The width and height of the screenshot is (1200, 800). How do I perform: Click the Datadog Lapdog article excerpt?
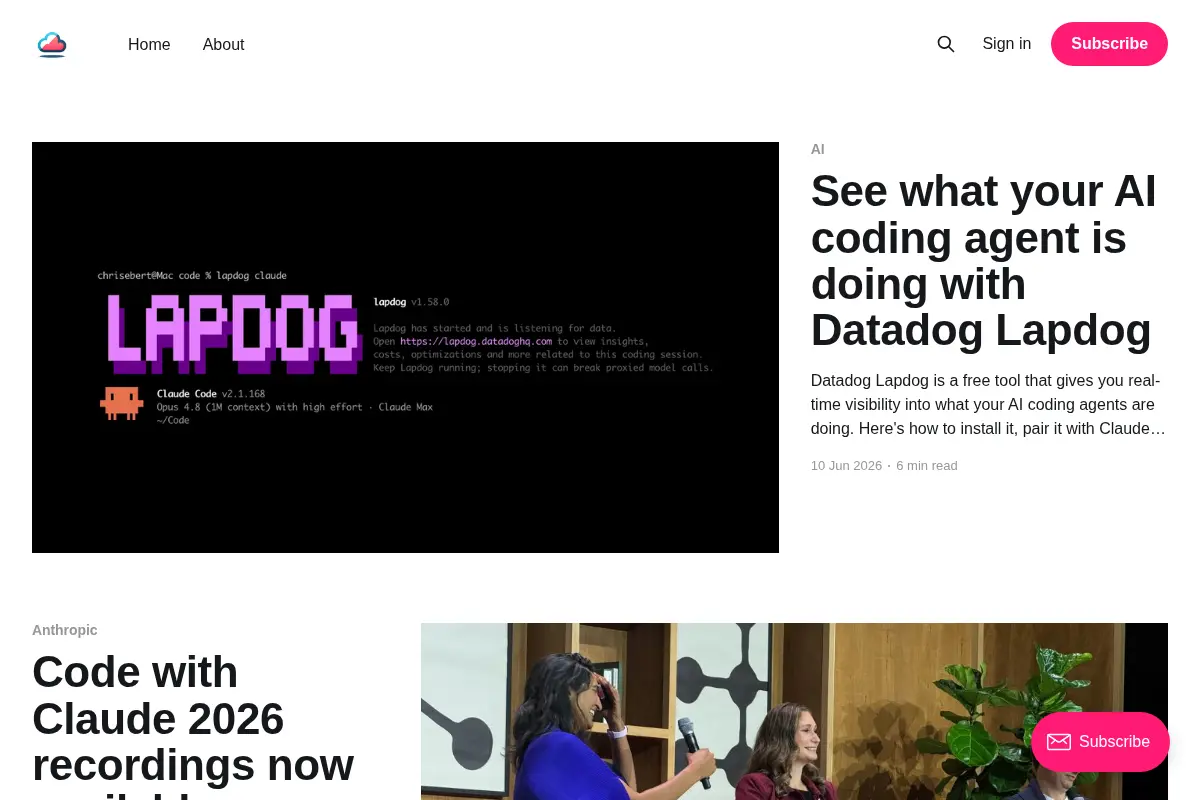pos(988,404)
